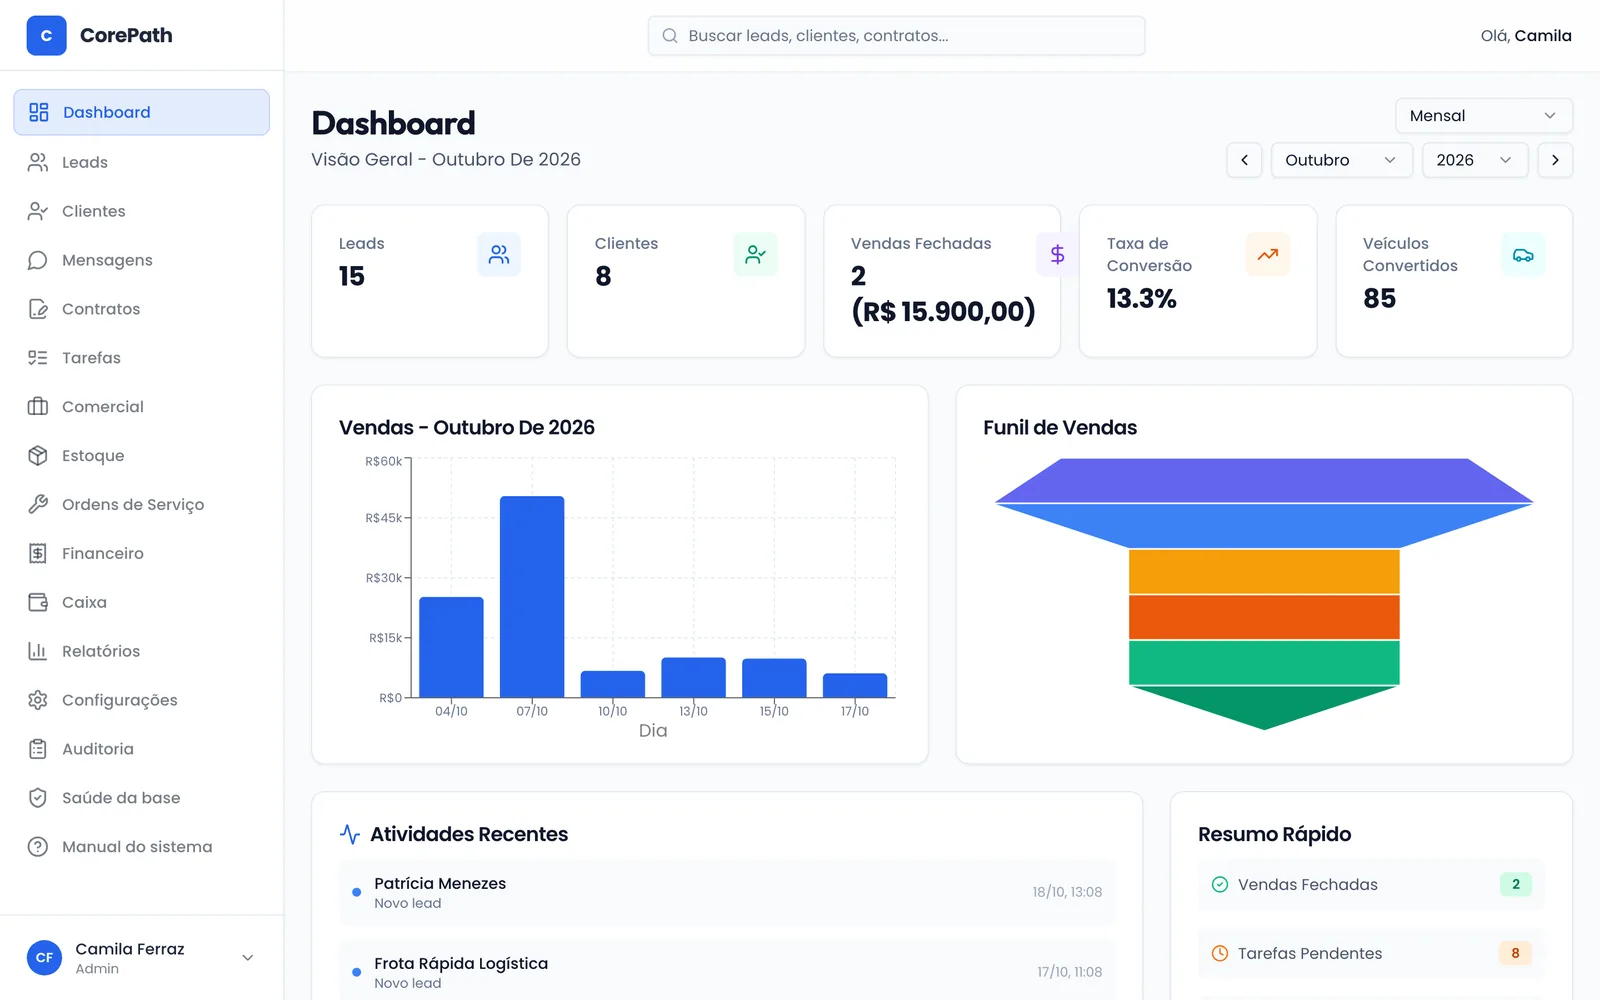Click the Taxa de Conversão trend icon
The image size is (1600, 1000).
coord(1268,255)
